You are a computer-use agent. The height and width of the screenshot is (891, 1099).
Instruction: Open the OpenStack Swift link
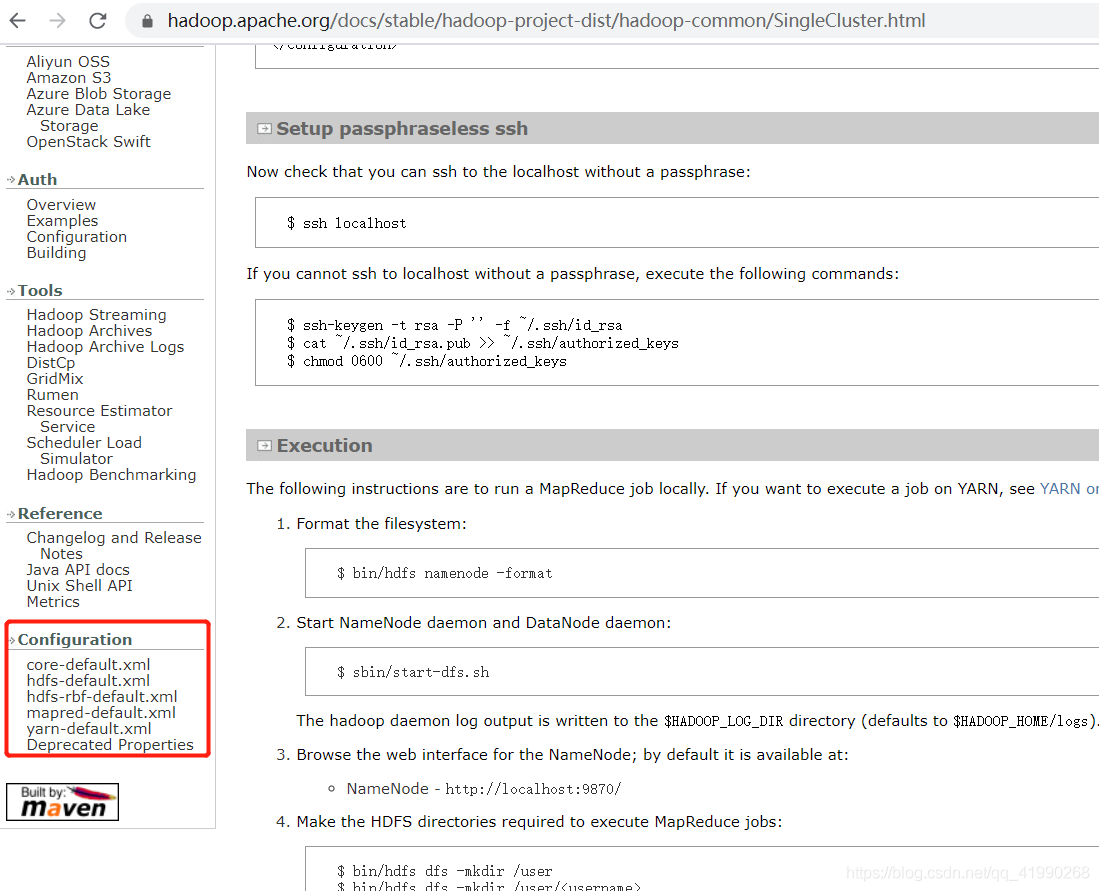(x=88, y=142)
